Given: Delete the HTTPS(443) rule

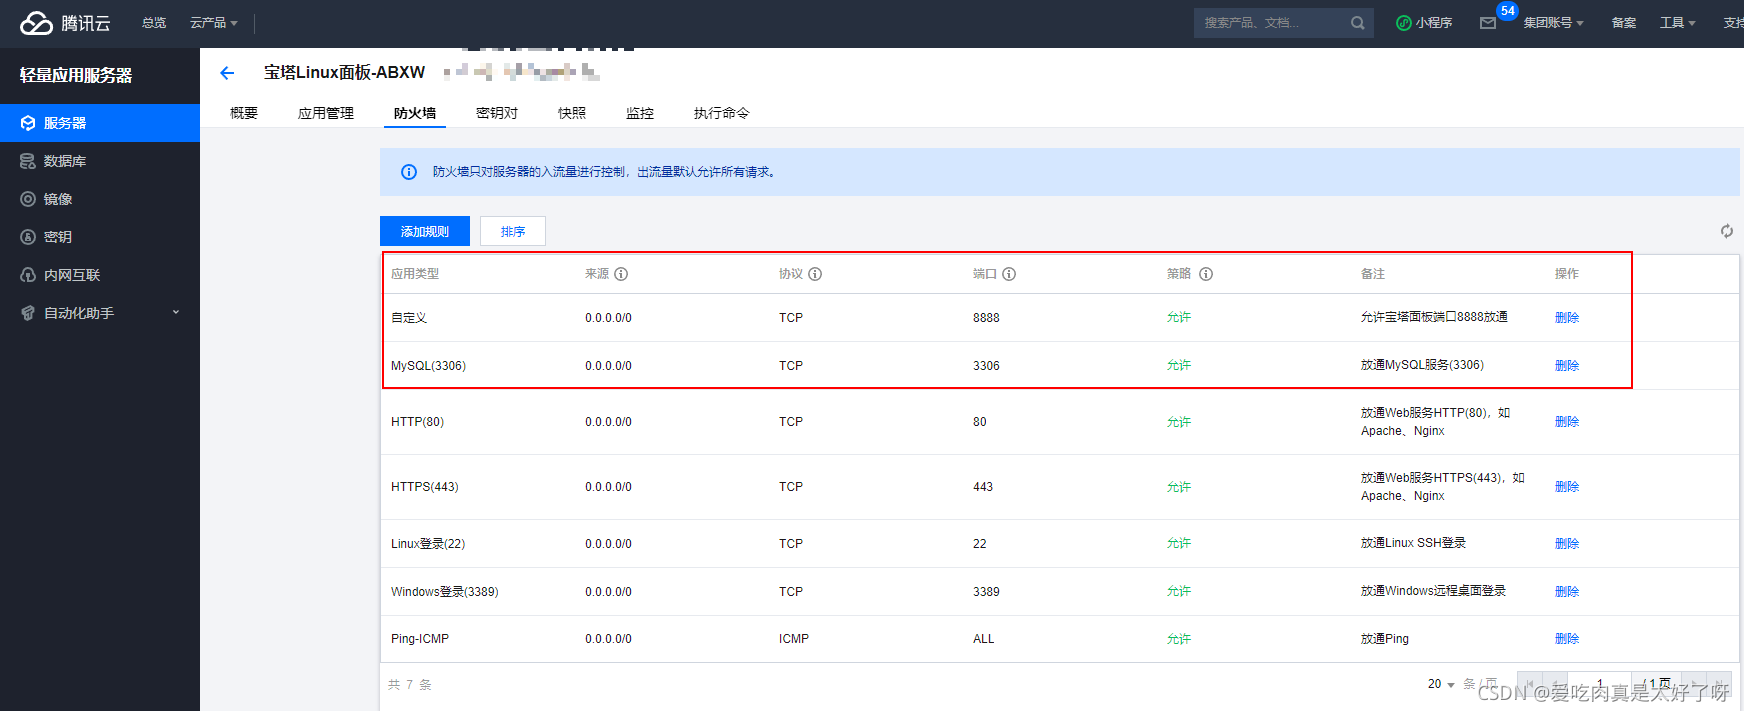Looking at the screenshot, I should pos(1567,487).
